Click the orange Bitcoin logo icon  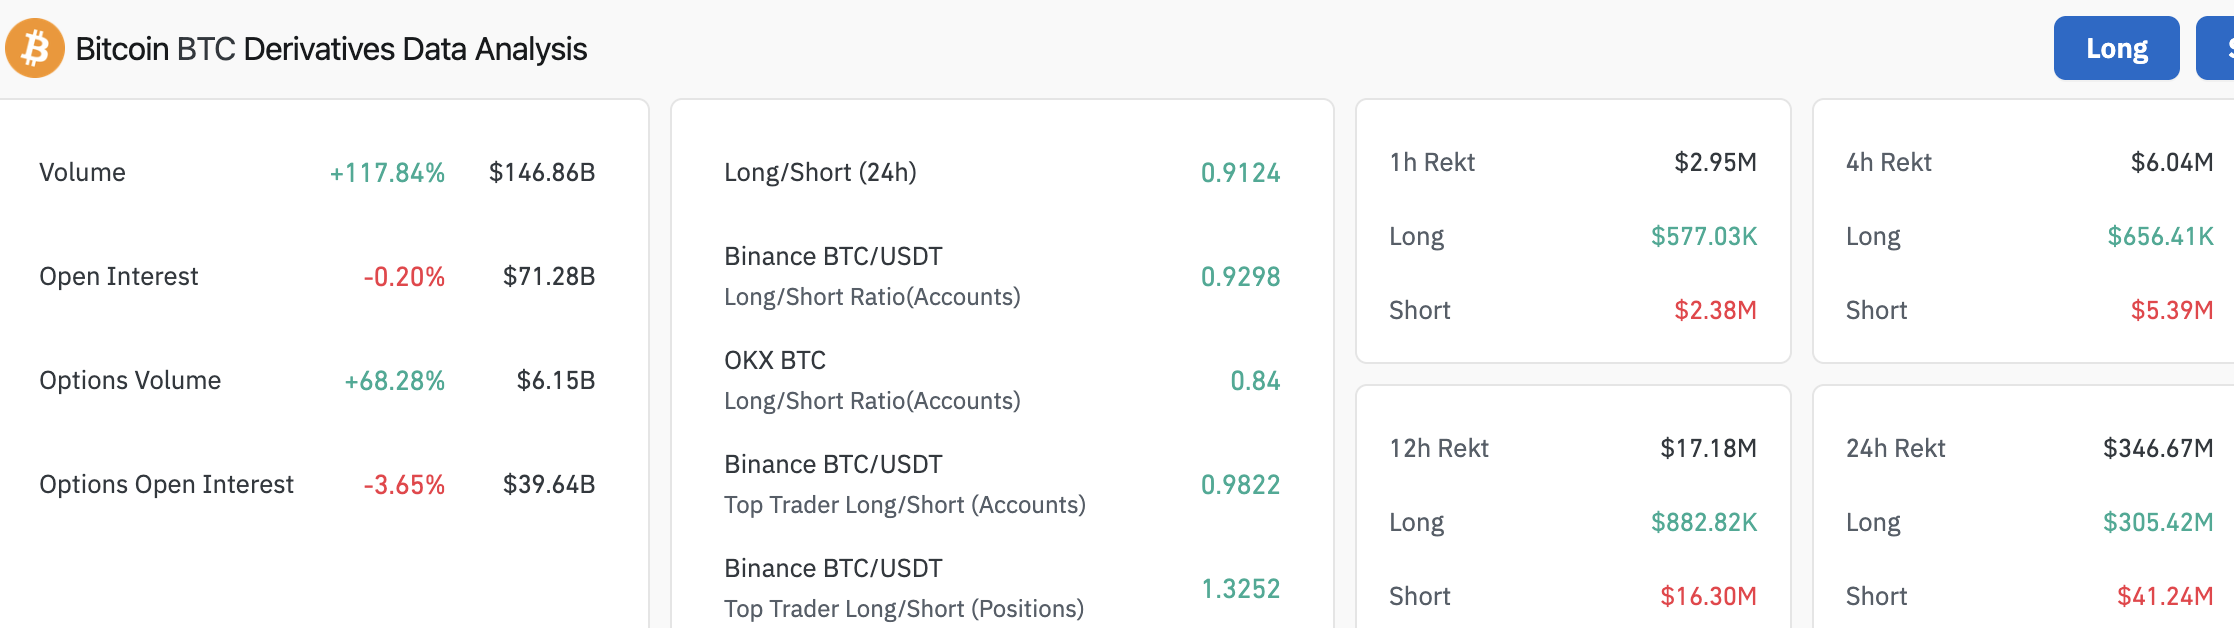(x=35, y=48)
